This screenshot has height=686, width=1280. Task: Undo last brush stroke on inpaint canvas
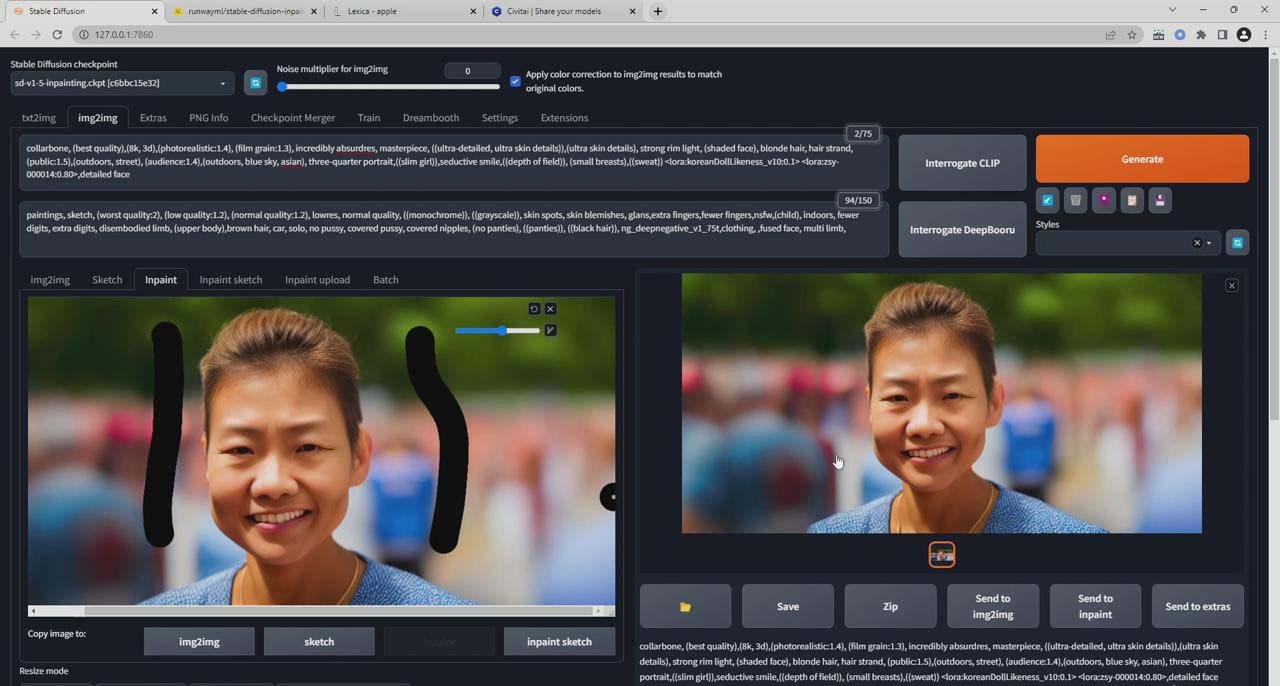pos(534,308)
